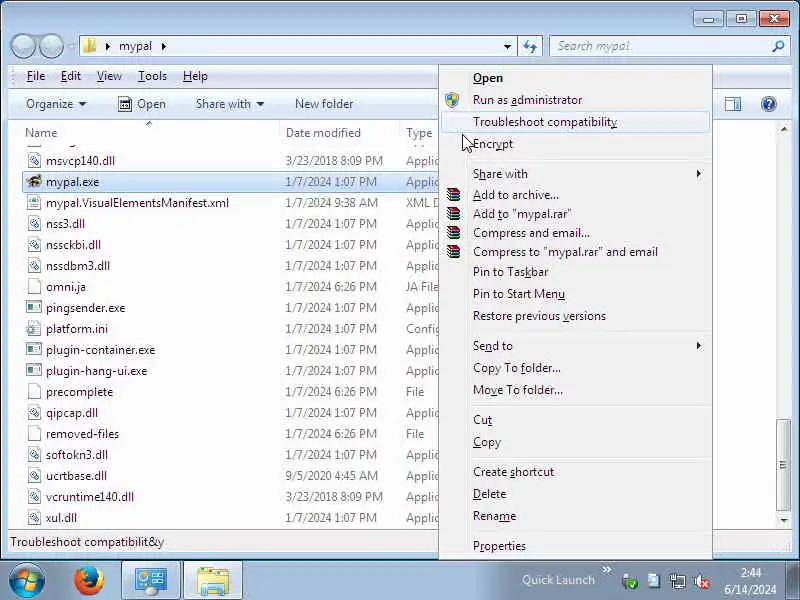Open the View menu
Viewport: 800px width, 600px height.
coord(109,76)
